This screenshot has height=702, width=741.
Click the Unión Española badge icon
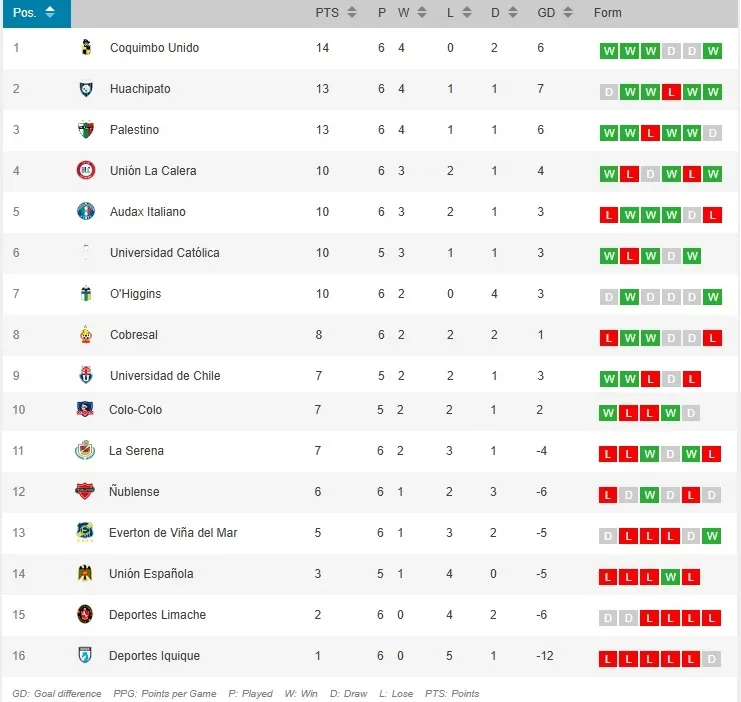[x=85, y=573]
